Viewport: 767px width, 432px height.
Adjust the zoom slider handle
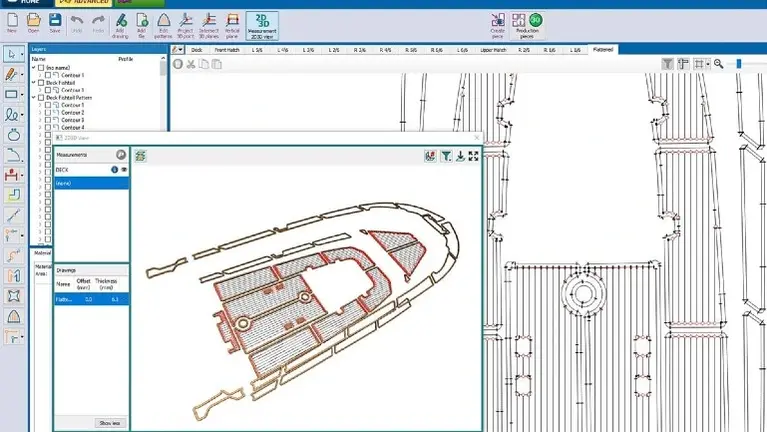(x=739, y=63)
